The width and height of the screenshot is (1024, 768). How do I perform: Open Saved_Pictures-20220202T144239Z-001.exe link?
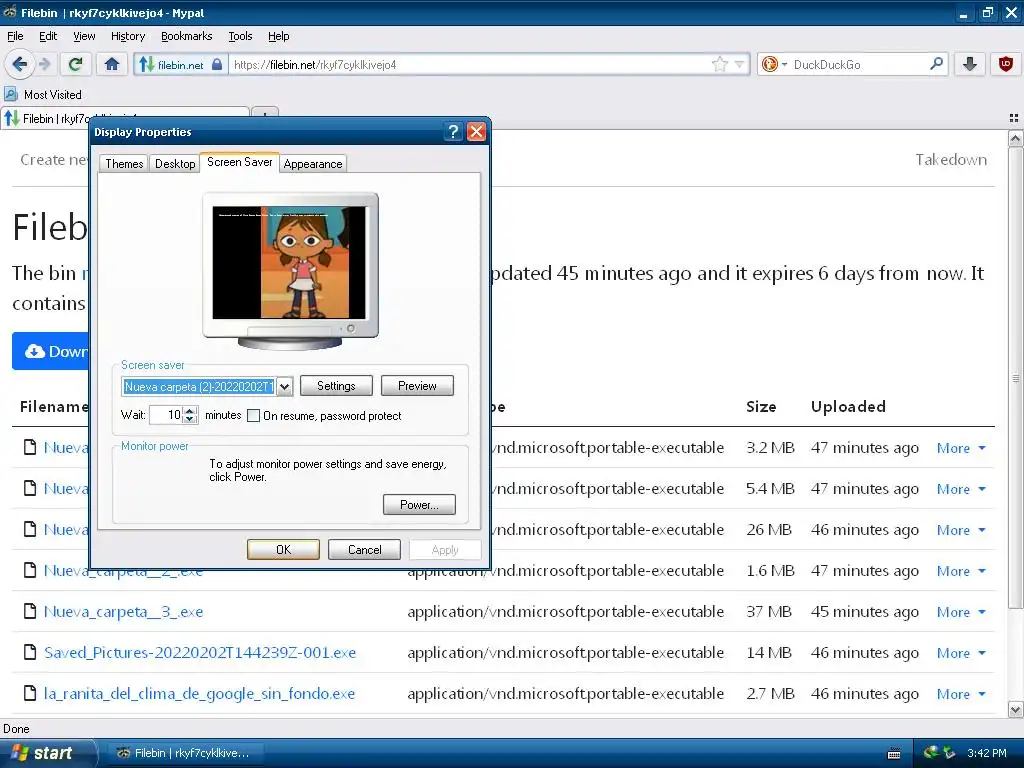click(200, 652)
